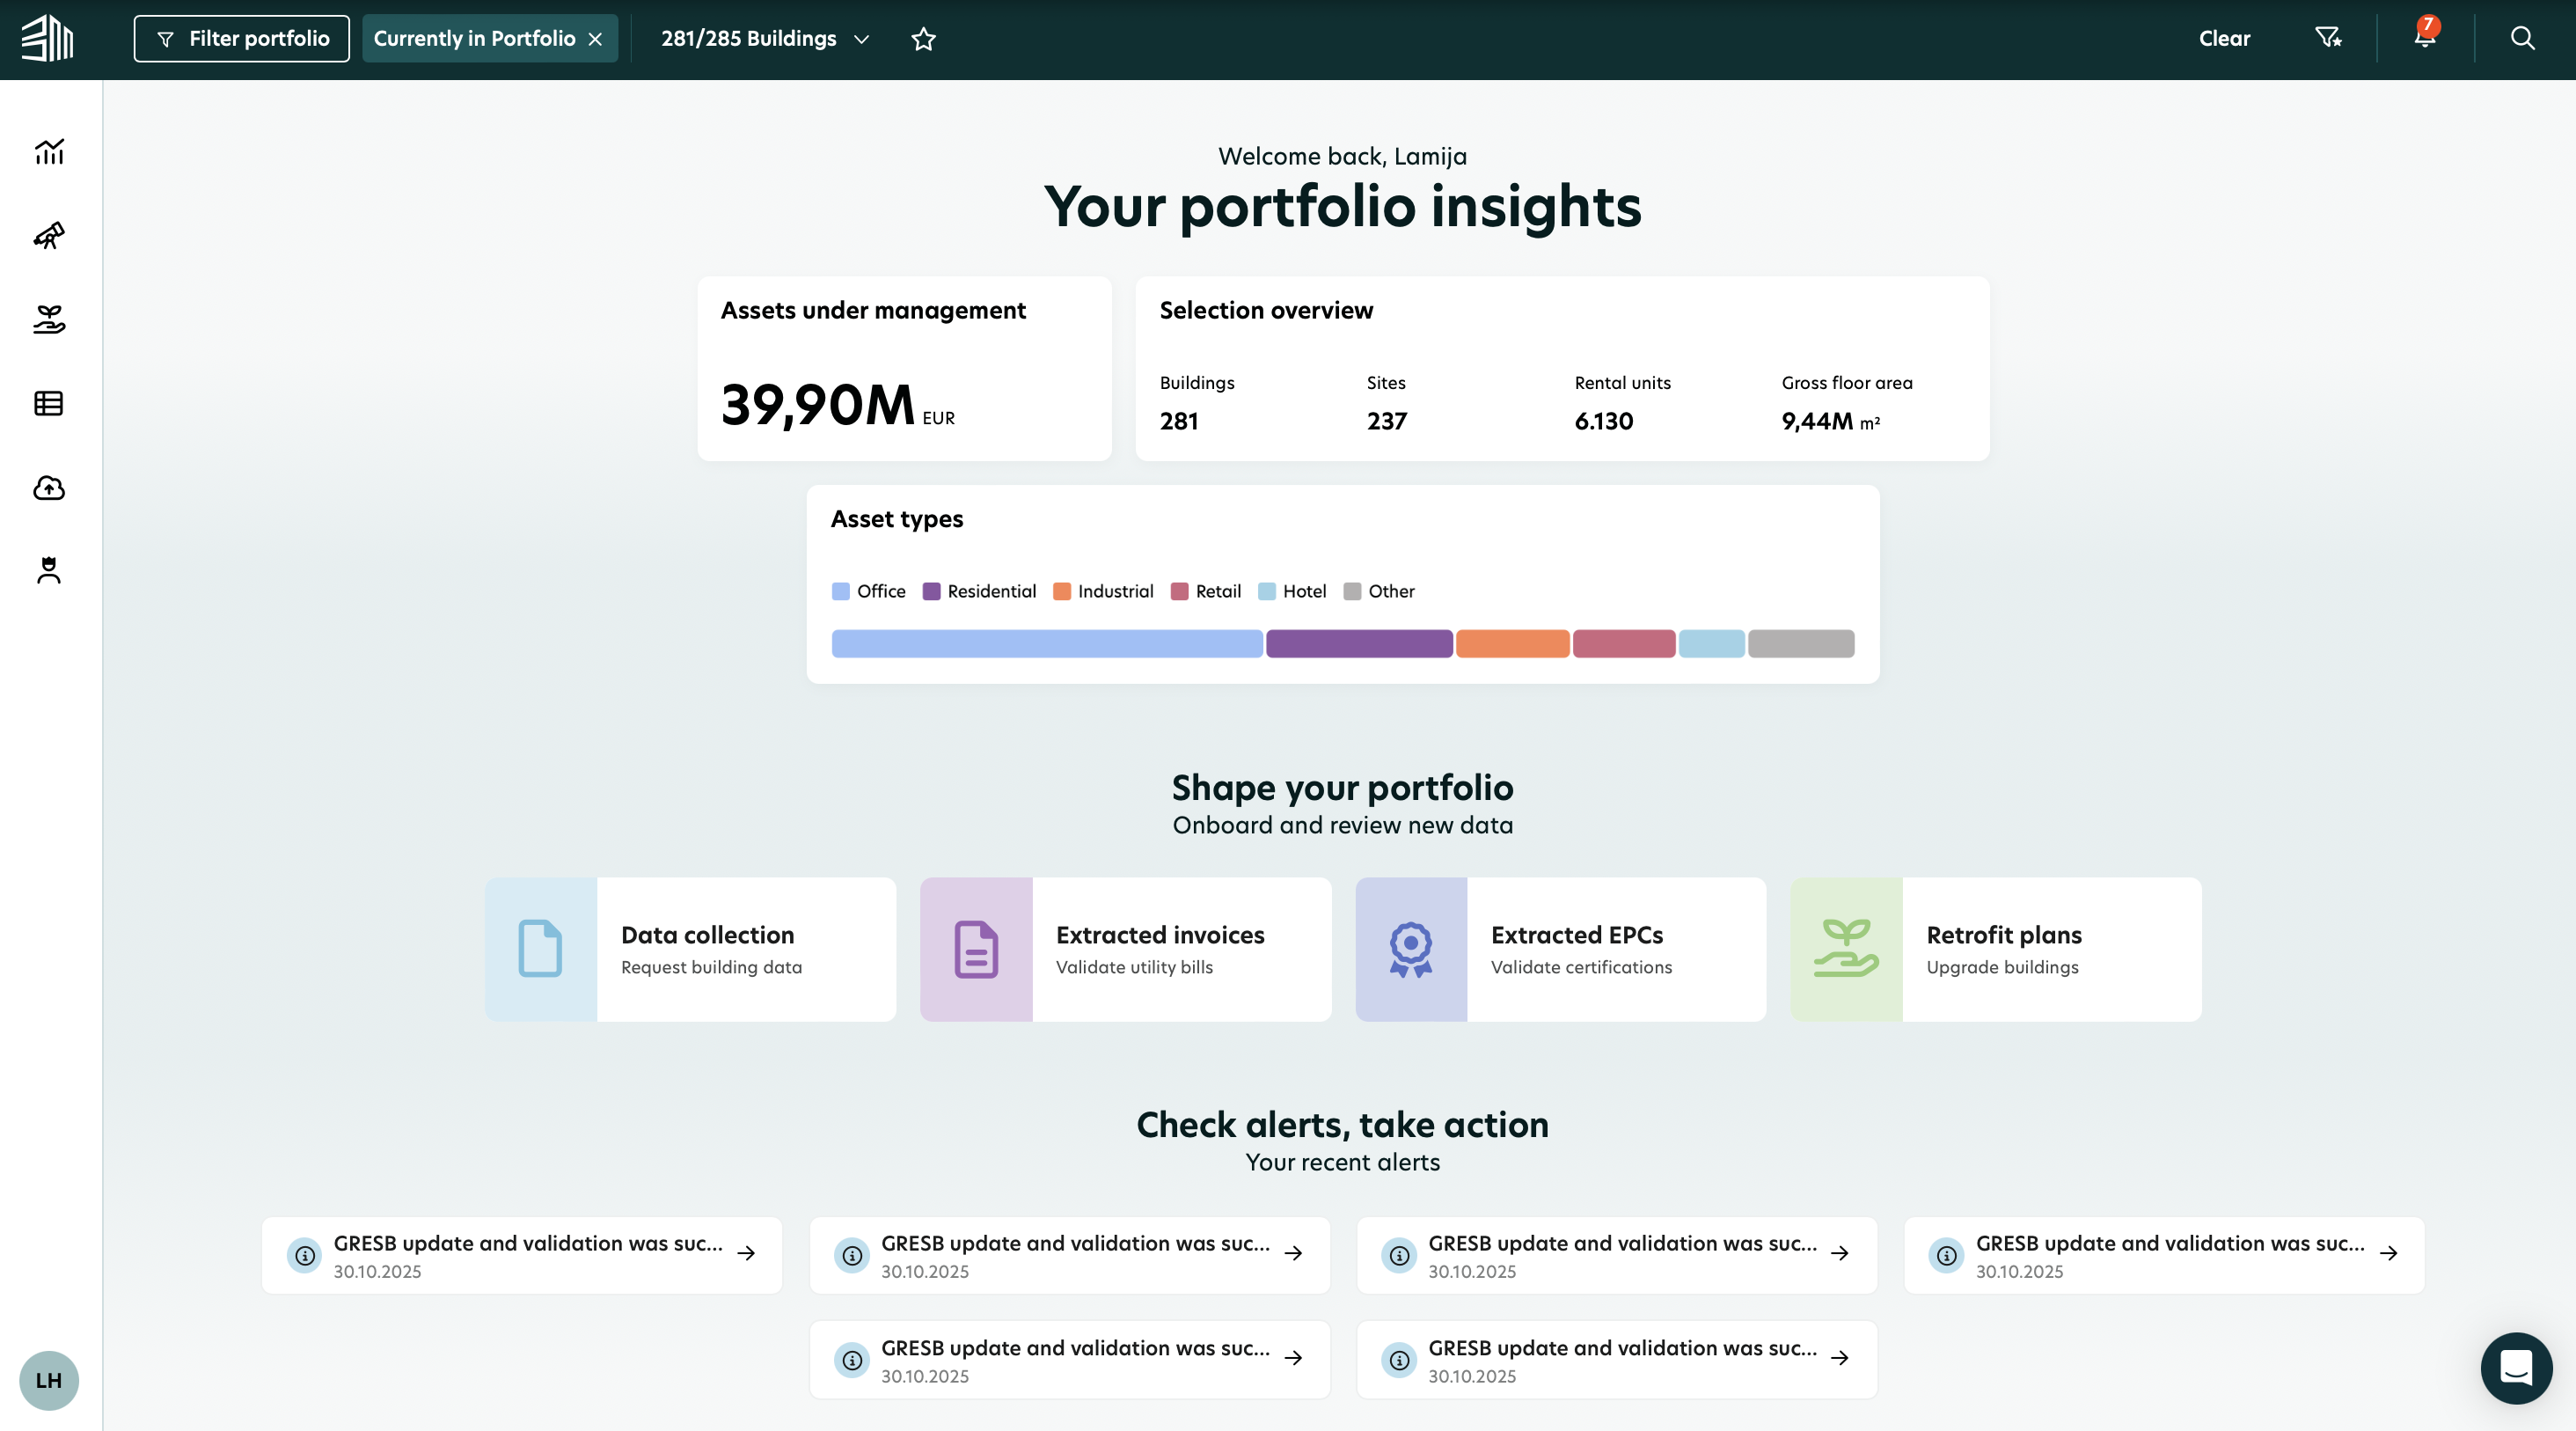Open notifications bell with 7 badge
This screenshot has width=2576, height=1431.
[2425, 36]
